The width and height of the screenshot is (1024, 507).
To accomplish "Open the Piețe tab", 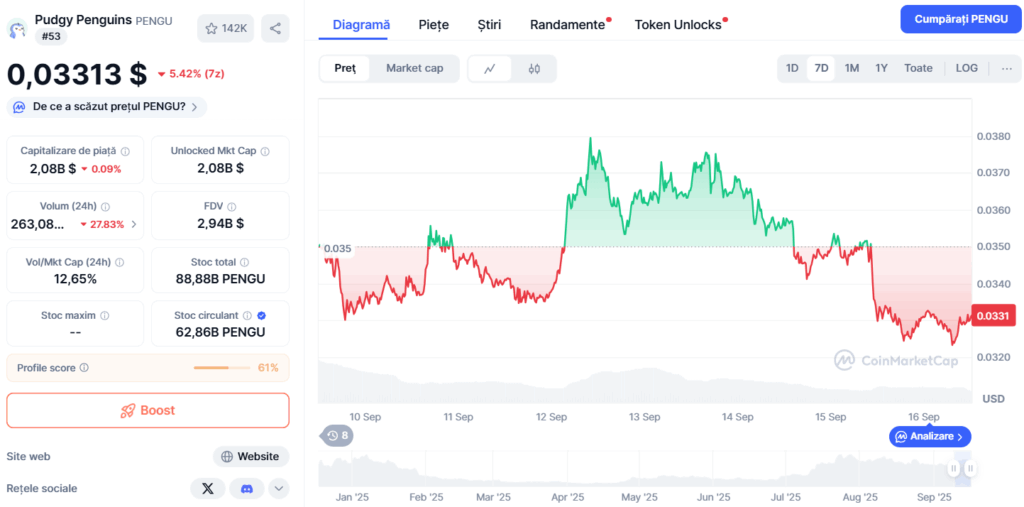I will (434, 25).
